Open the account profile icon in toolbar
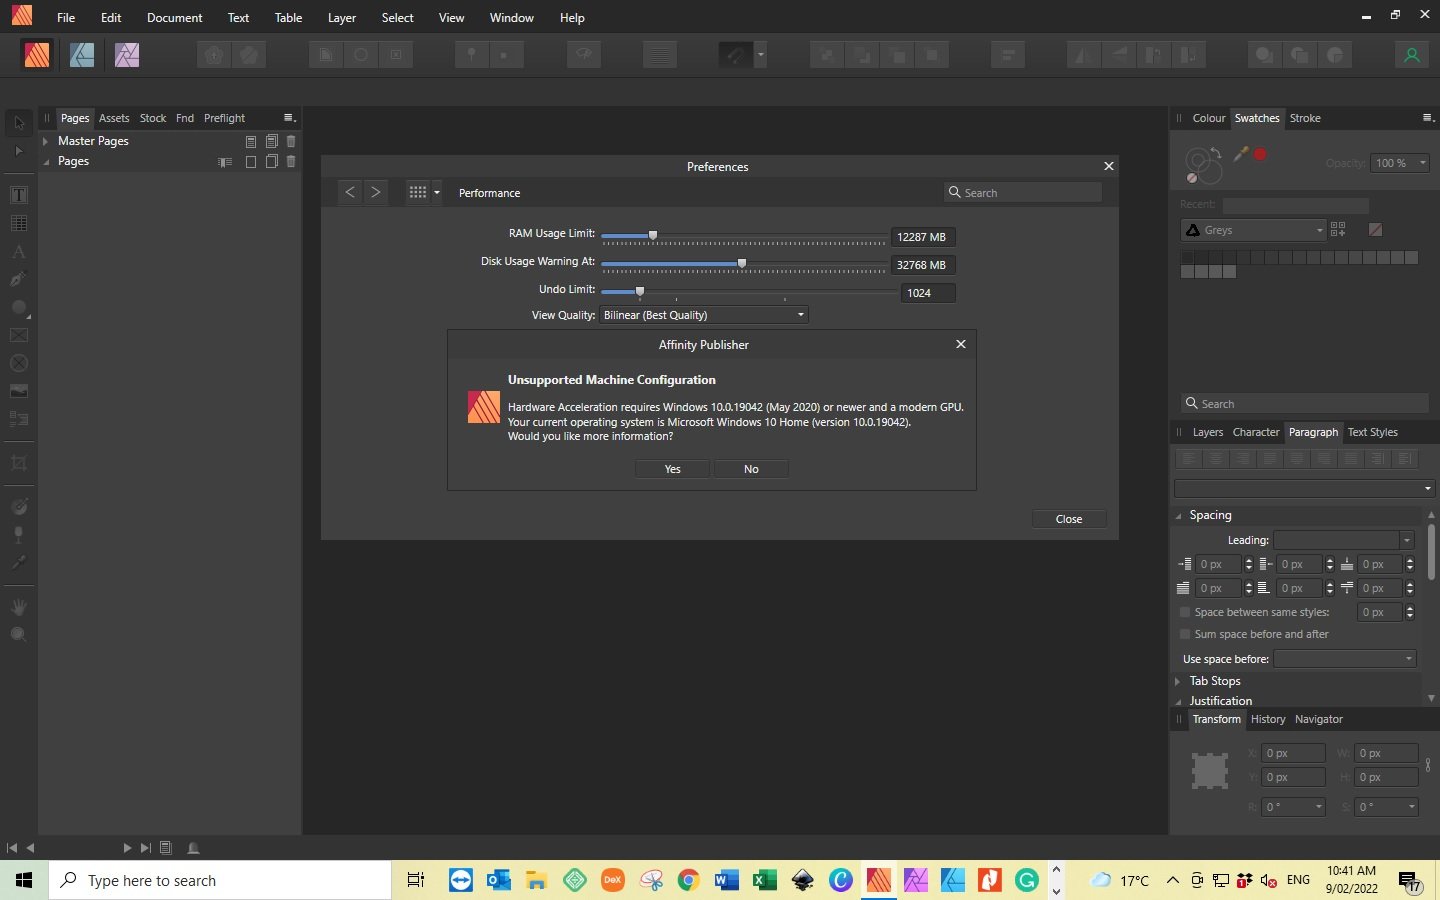 (1411, 55)
